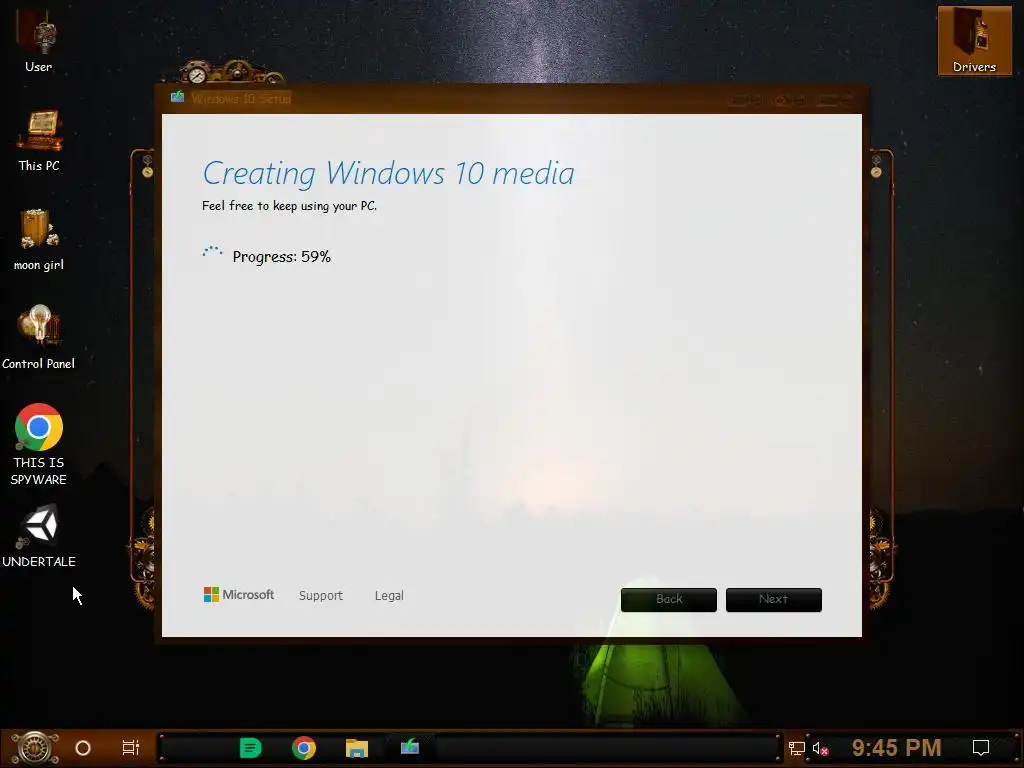Select Windows 10 Setup taskbar icon
Screen dimensions: 1024x768
point(410,746)
